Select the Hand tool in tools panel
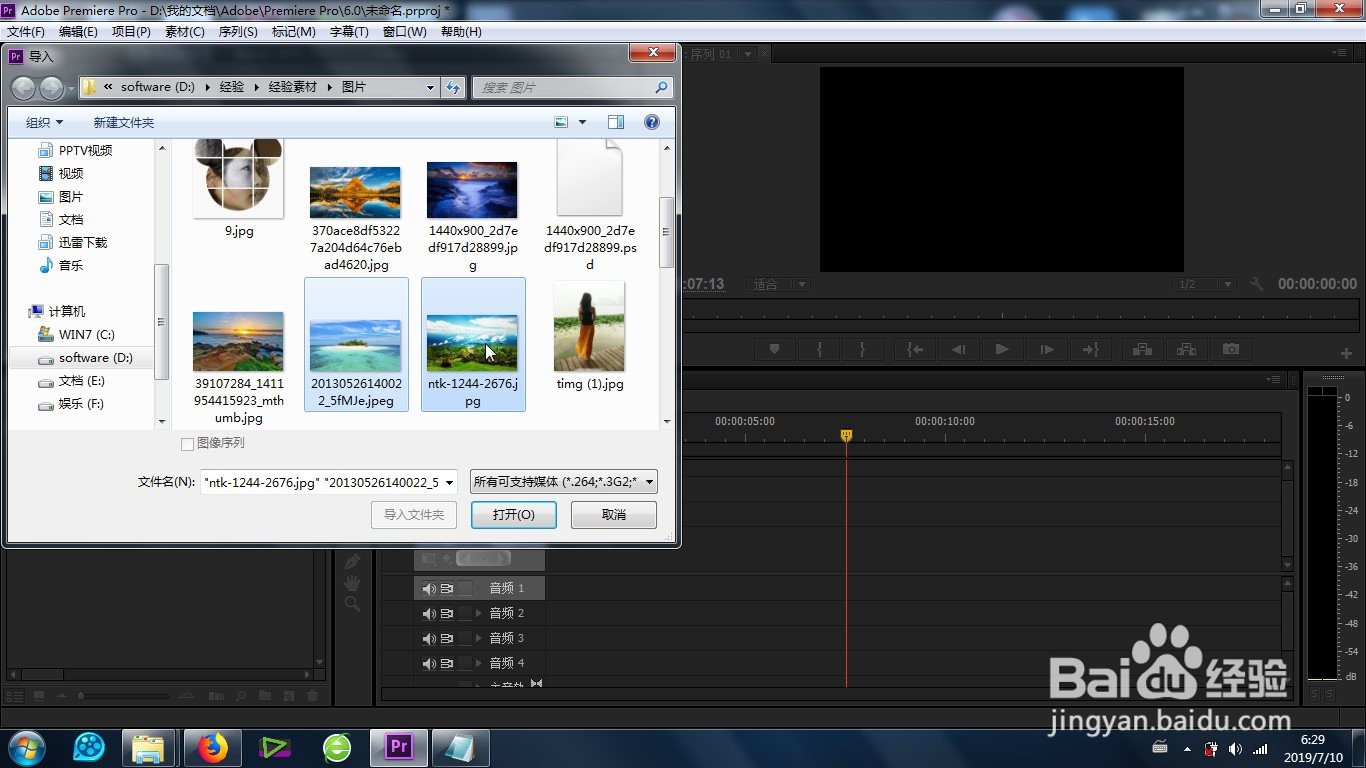 [352, 583]
